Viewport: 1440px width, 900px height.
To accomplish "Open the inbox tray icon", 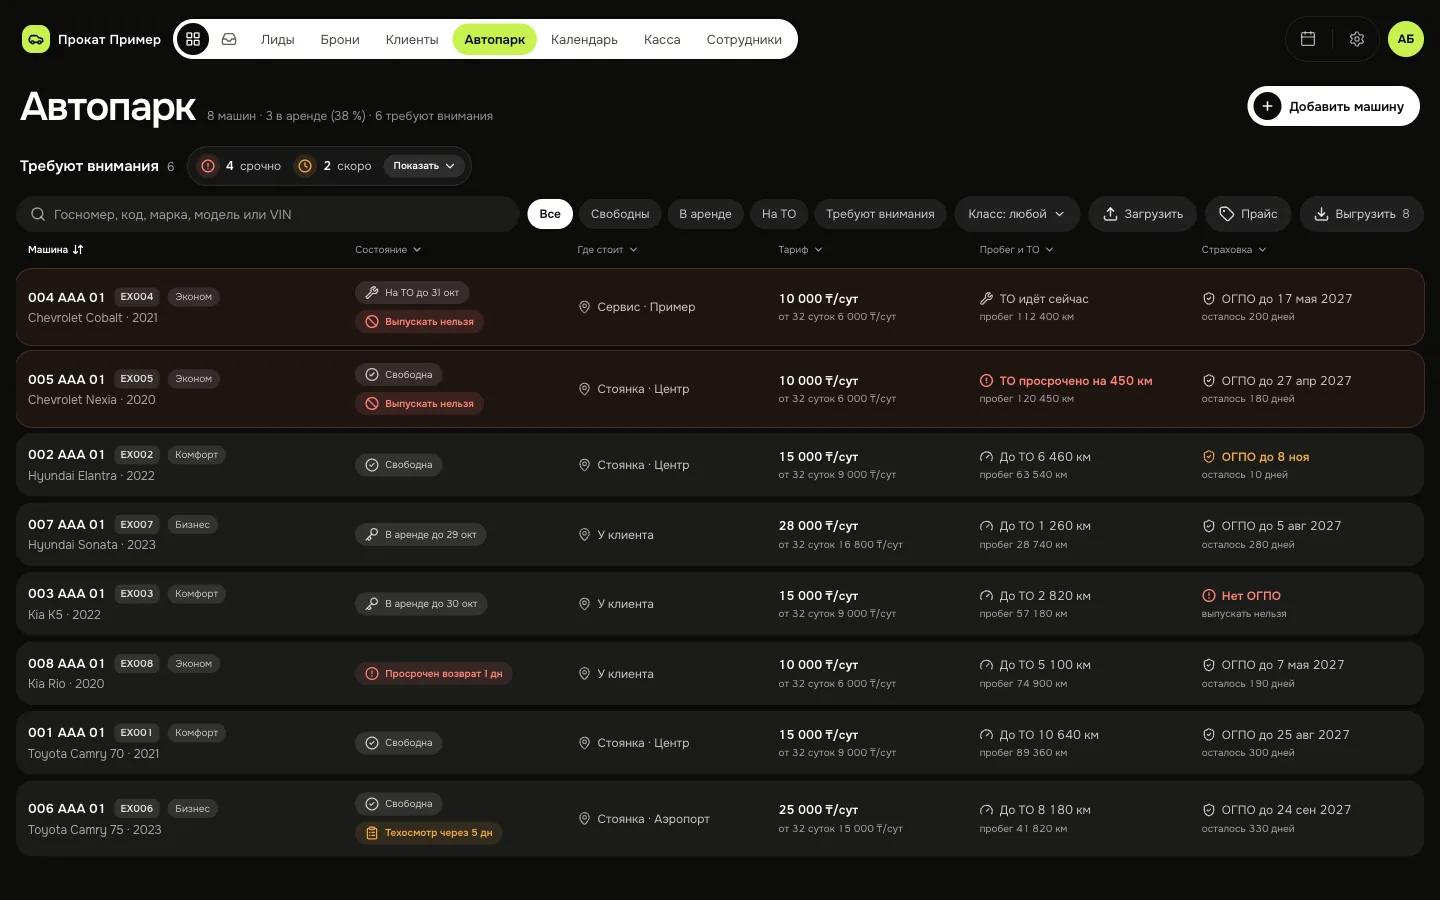I will (x=229, y=39).
